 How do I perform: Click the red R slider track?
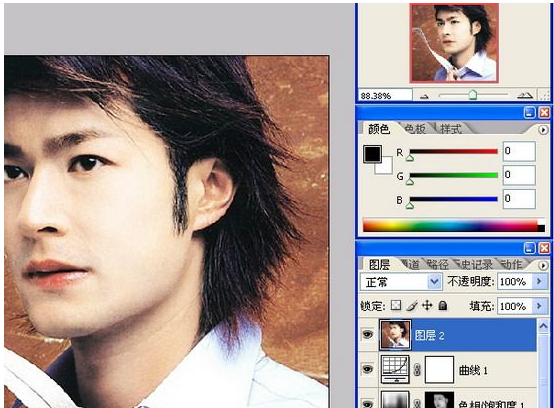coord(453,151)
